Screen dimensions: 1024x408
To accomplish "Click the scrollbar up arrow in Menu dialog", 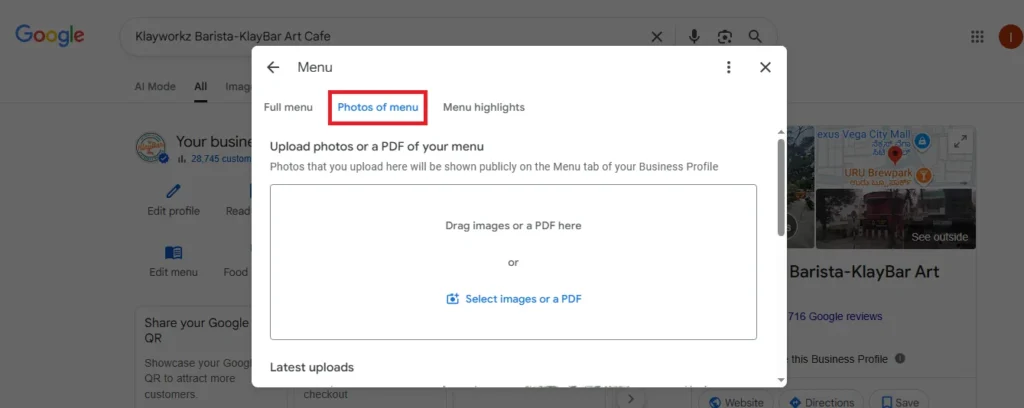I will tap(781, 132).
